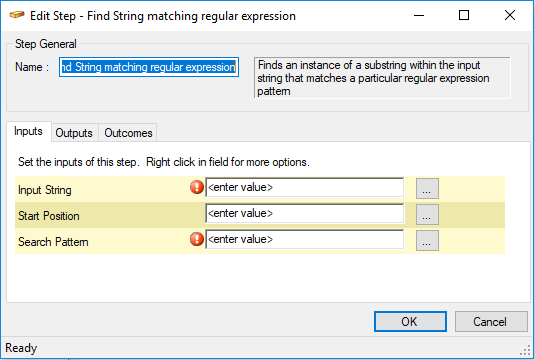
Task: Open the Search Pattern browse ellipsis button
Action: [427, 241]
